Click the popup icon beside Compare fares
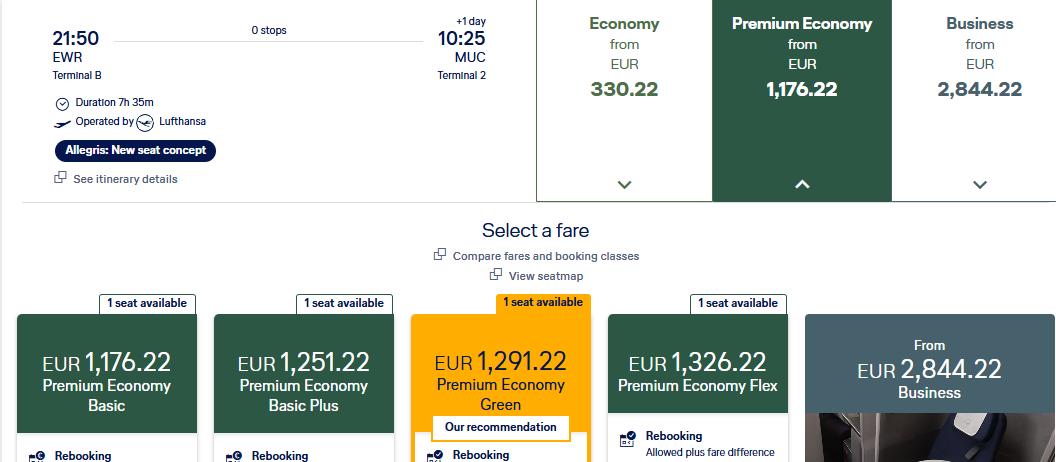This screenshot has width=1056, height=462. pyautogui.click(x=440, y=255)
